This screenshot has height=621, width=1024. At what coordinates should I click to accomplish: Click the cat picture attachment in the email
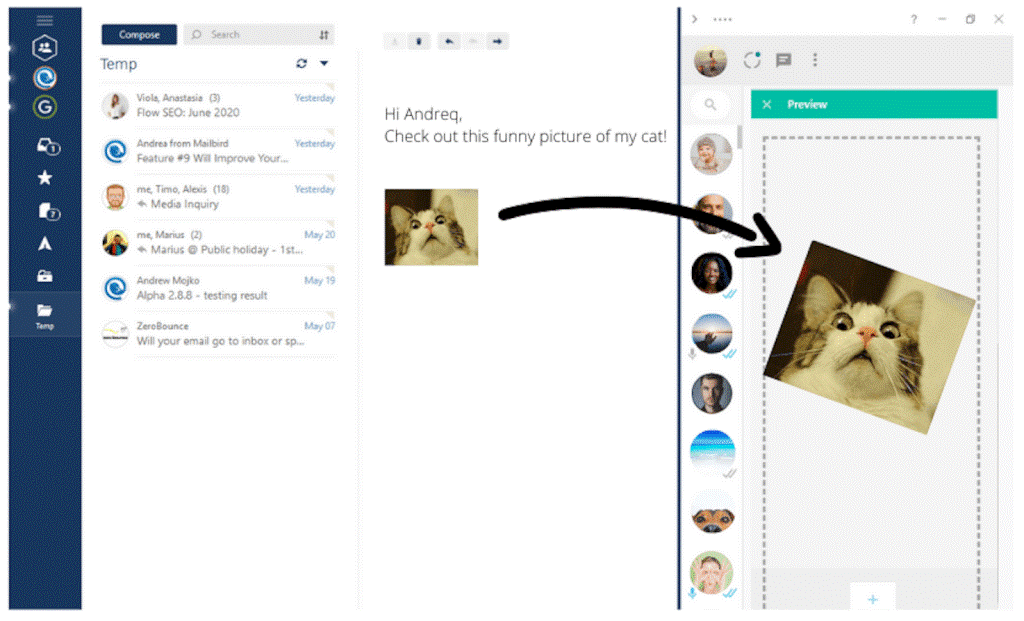431,227
